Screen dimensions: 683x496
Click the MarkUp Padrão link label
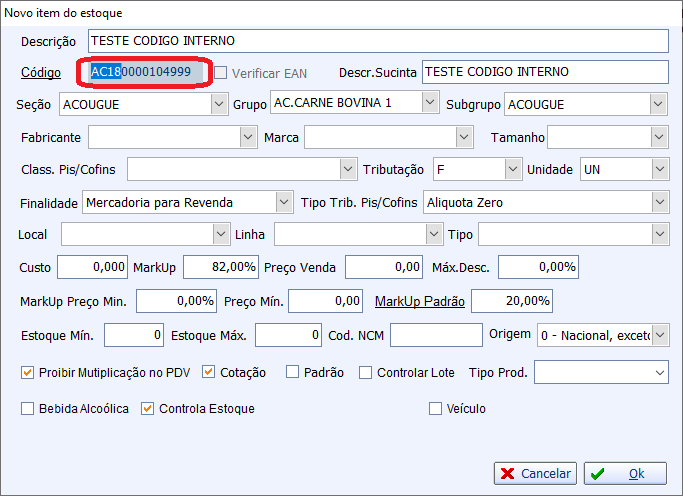pyautogui.click(x=419, y=301)
